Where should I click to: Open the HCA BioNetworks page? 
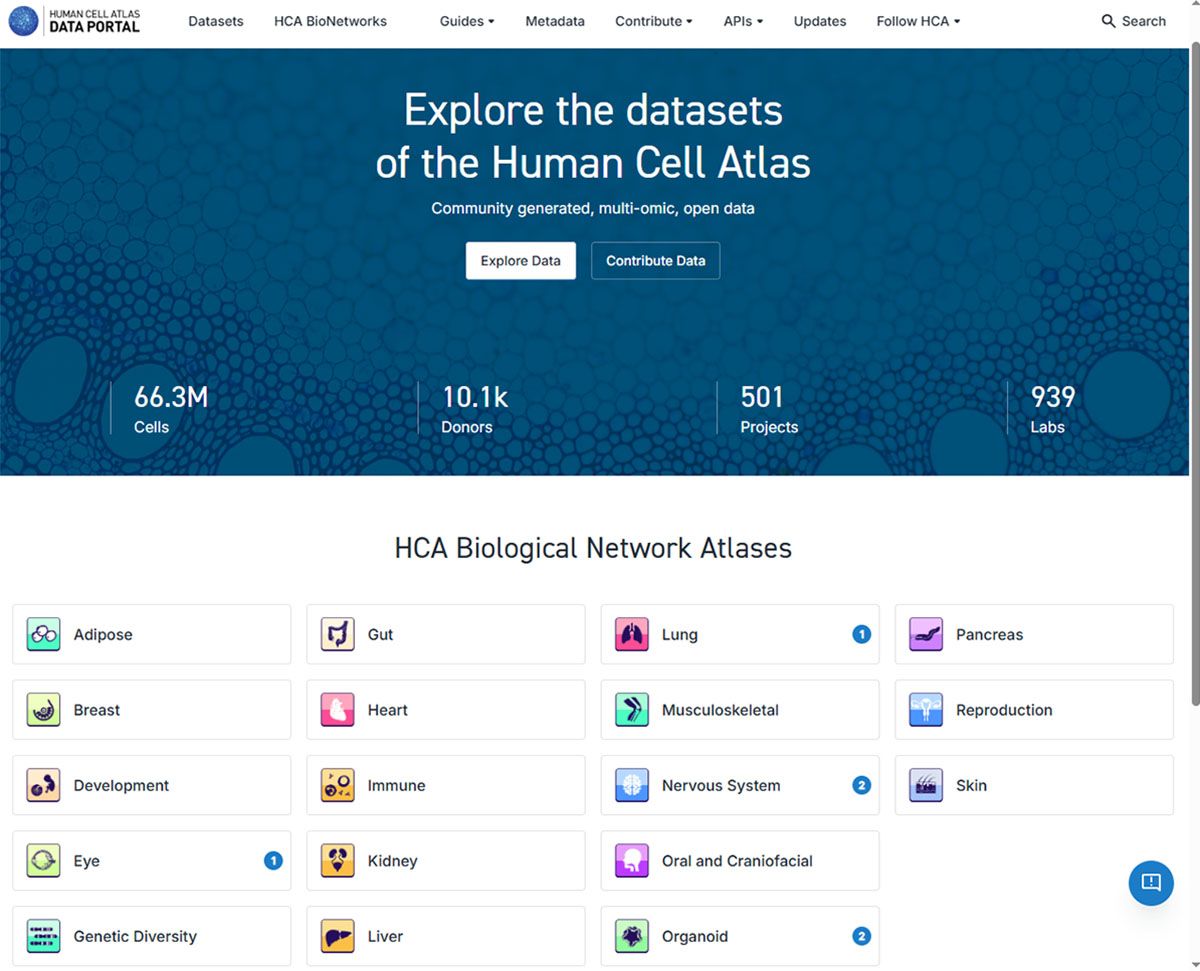coord(330,21)
